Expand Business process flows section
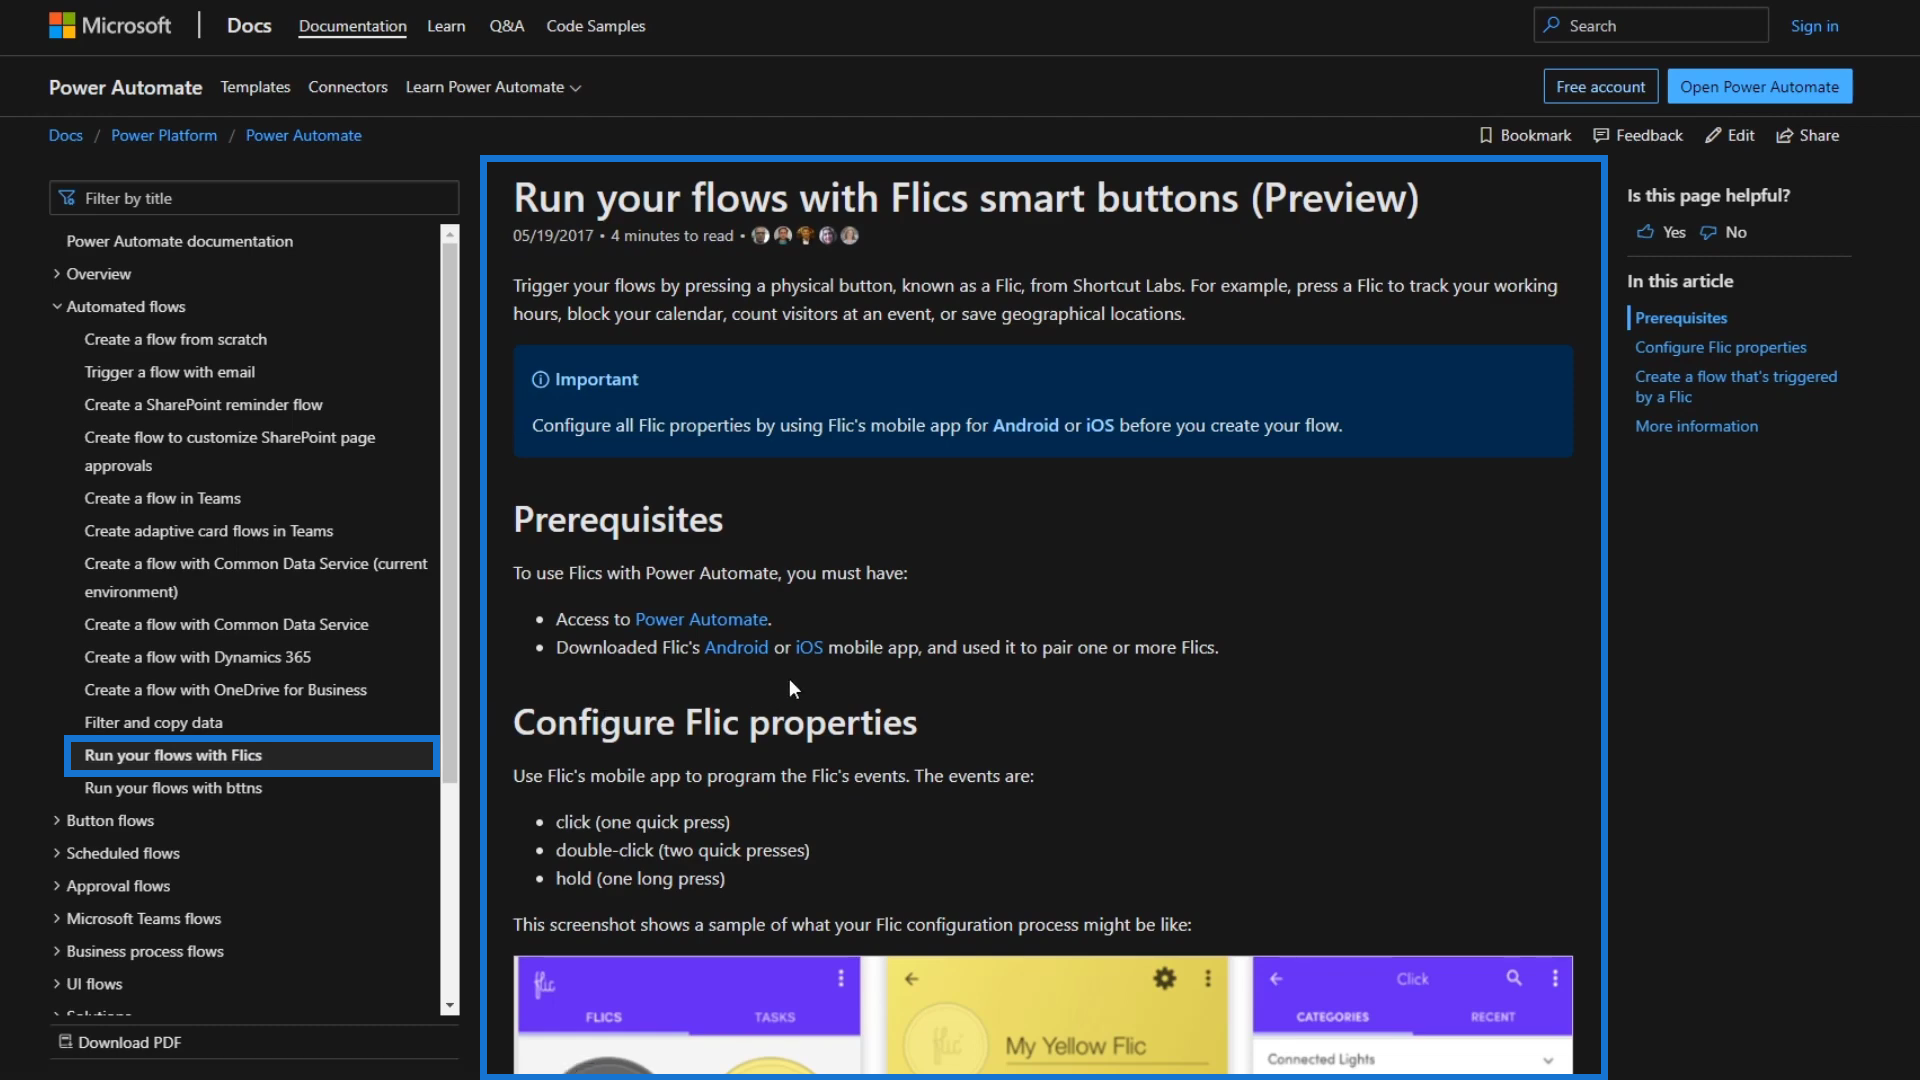The image size is (1920, 1080). tap(57, 952)
